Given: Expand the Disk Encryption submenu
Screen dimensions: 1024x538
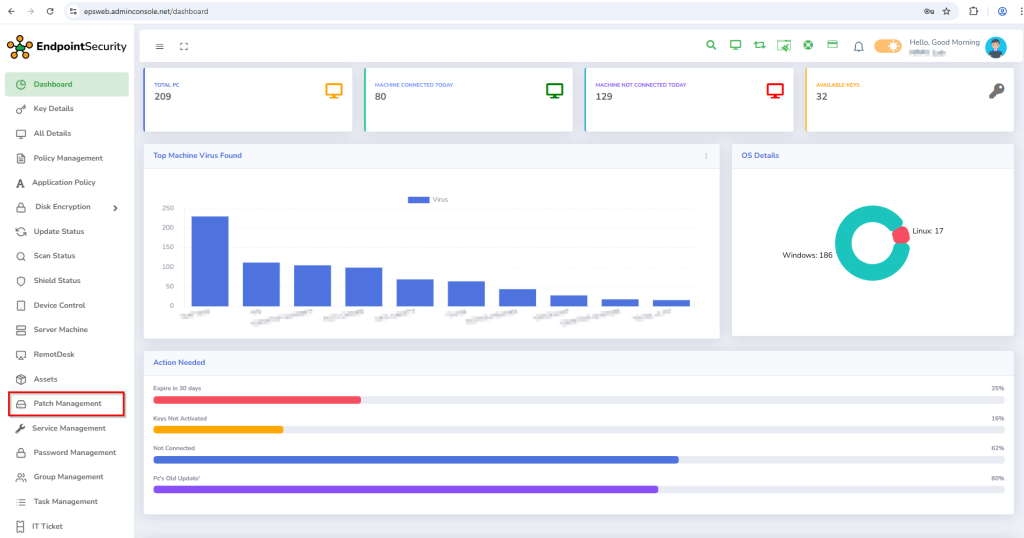Looking at the screenshot, I should pos(115,208).
